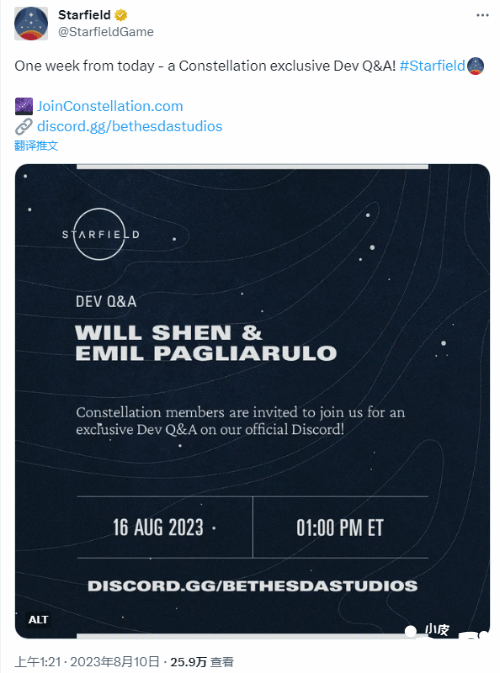Click the 01:00 PM ET time in the image

pyautogui.click(x=340, y=527)
